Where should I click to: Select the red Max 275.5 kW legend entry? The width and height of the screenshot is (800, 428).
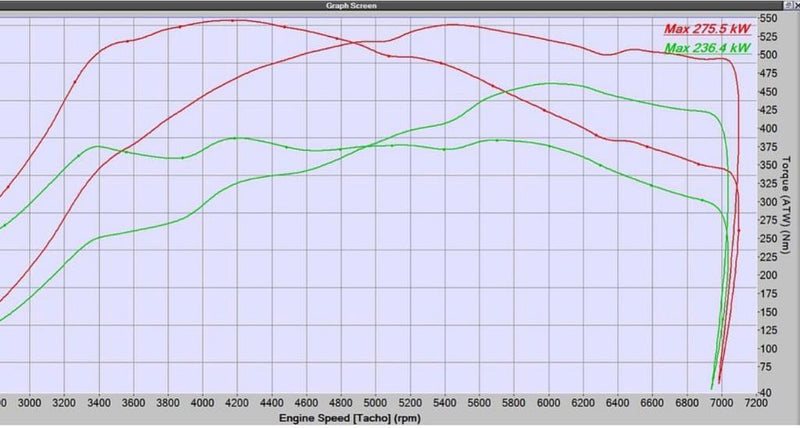point(707,29)
